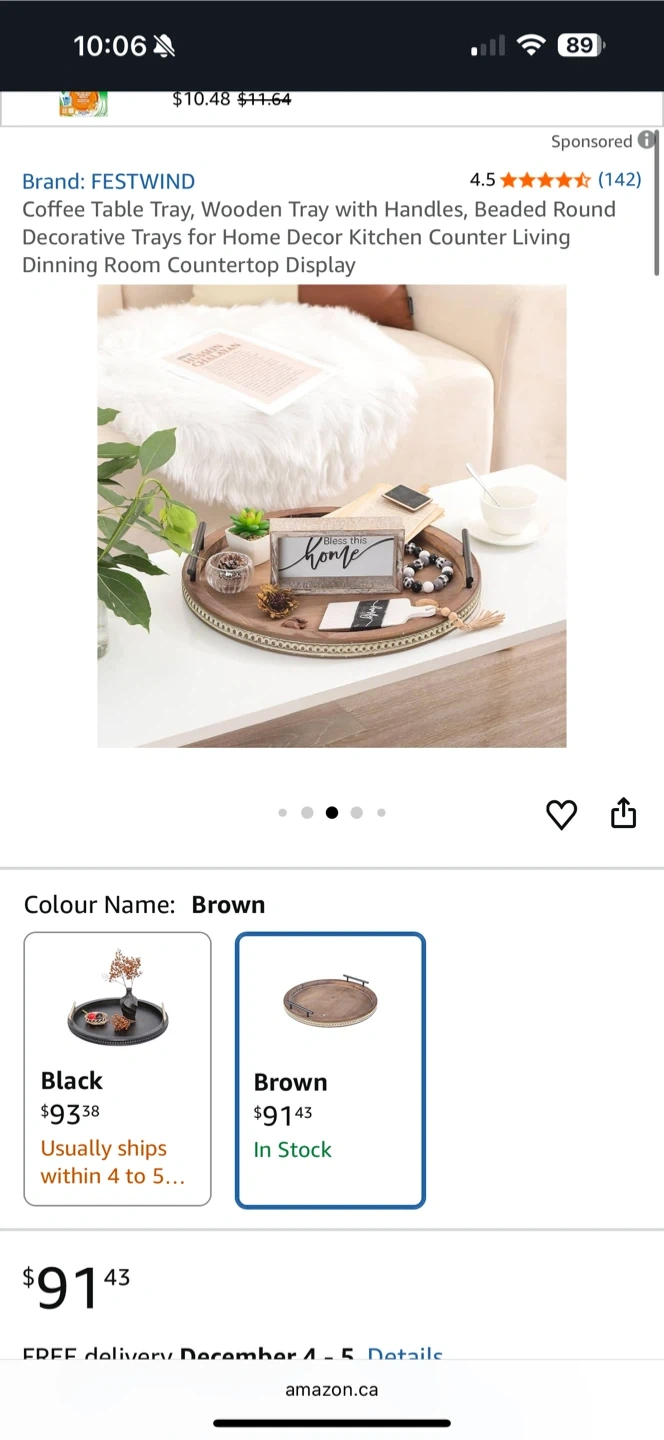Go to second image carousel dot
This screenshot has width=664, height=1440.
(x=307, y=813)
